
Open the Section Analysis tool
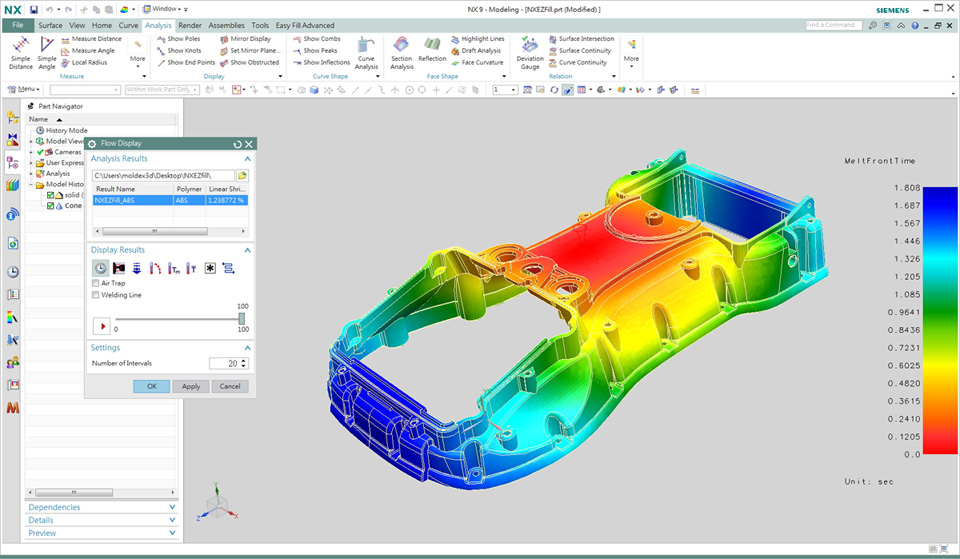point(401,52)
